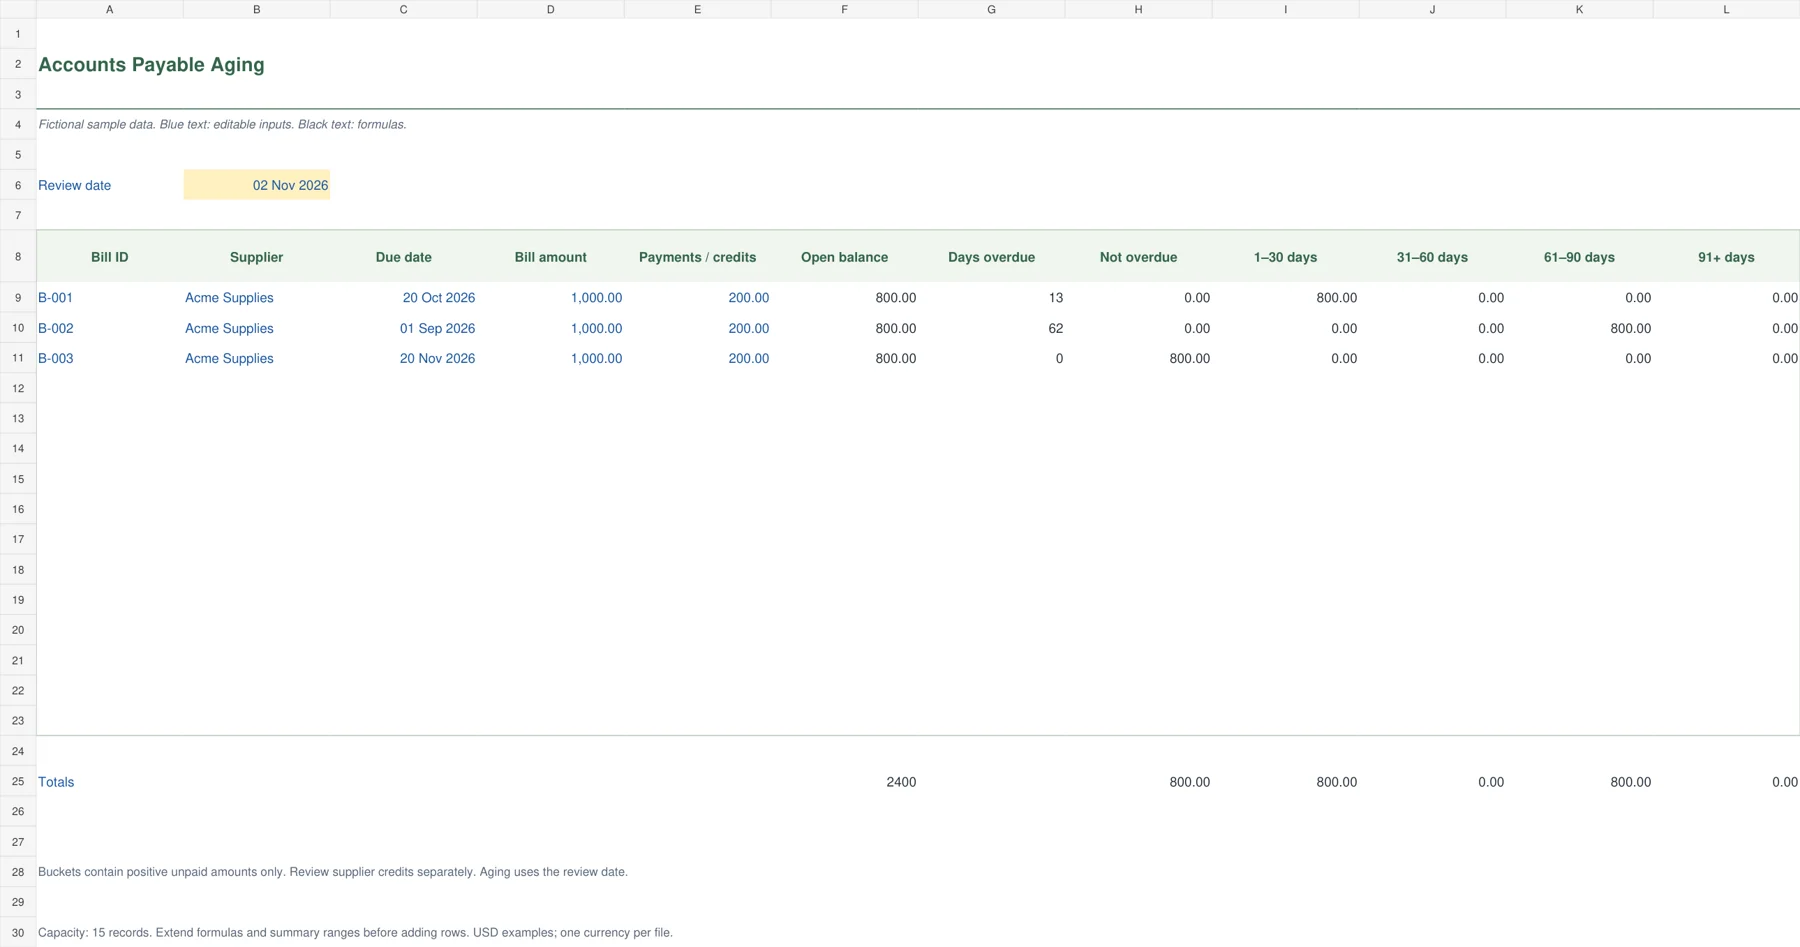Select the Totals label cell
The width and height of the screenshot is (1800, 947).
(x=110, y=782)
